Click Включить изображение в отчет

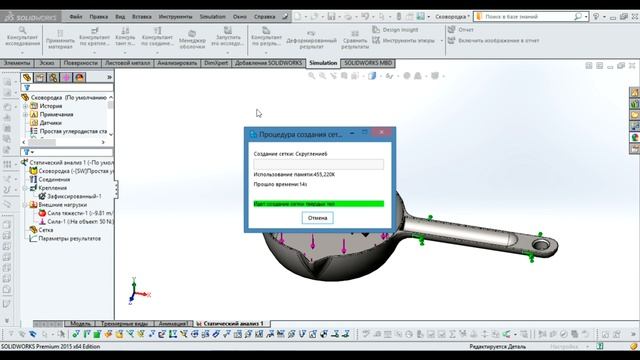(x=493, y=40)
